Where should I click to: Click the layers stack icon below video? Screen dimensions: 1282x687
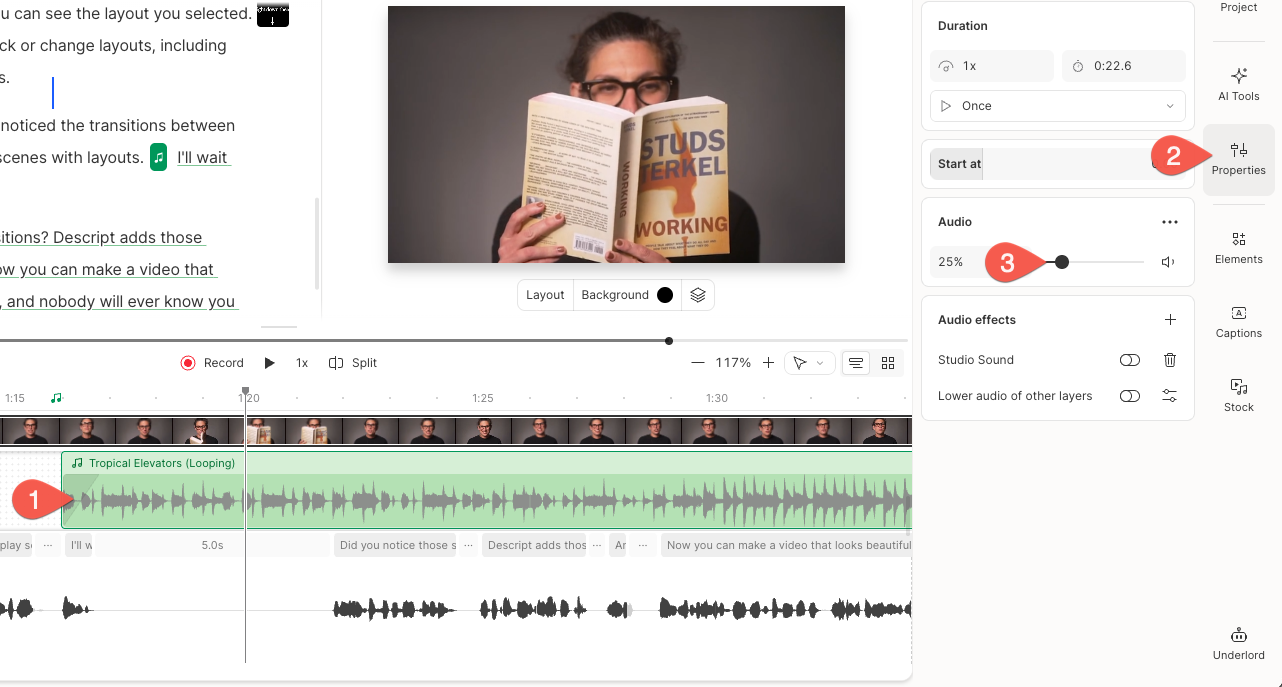(x=698, y=295)
